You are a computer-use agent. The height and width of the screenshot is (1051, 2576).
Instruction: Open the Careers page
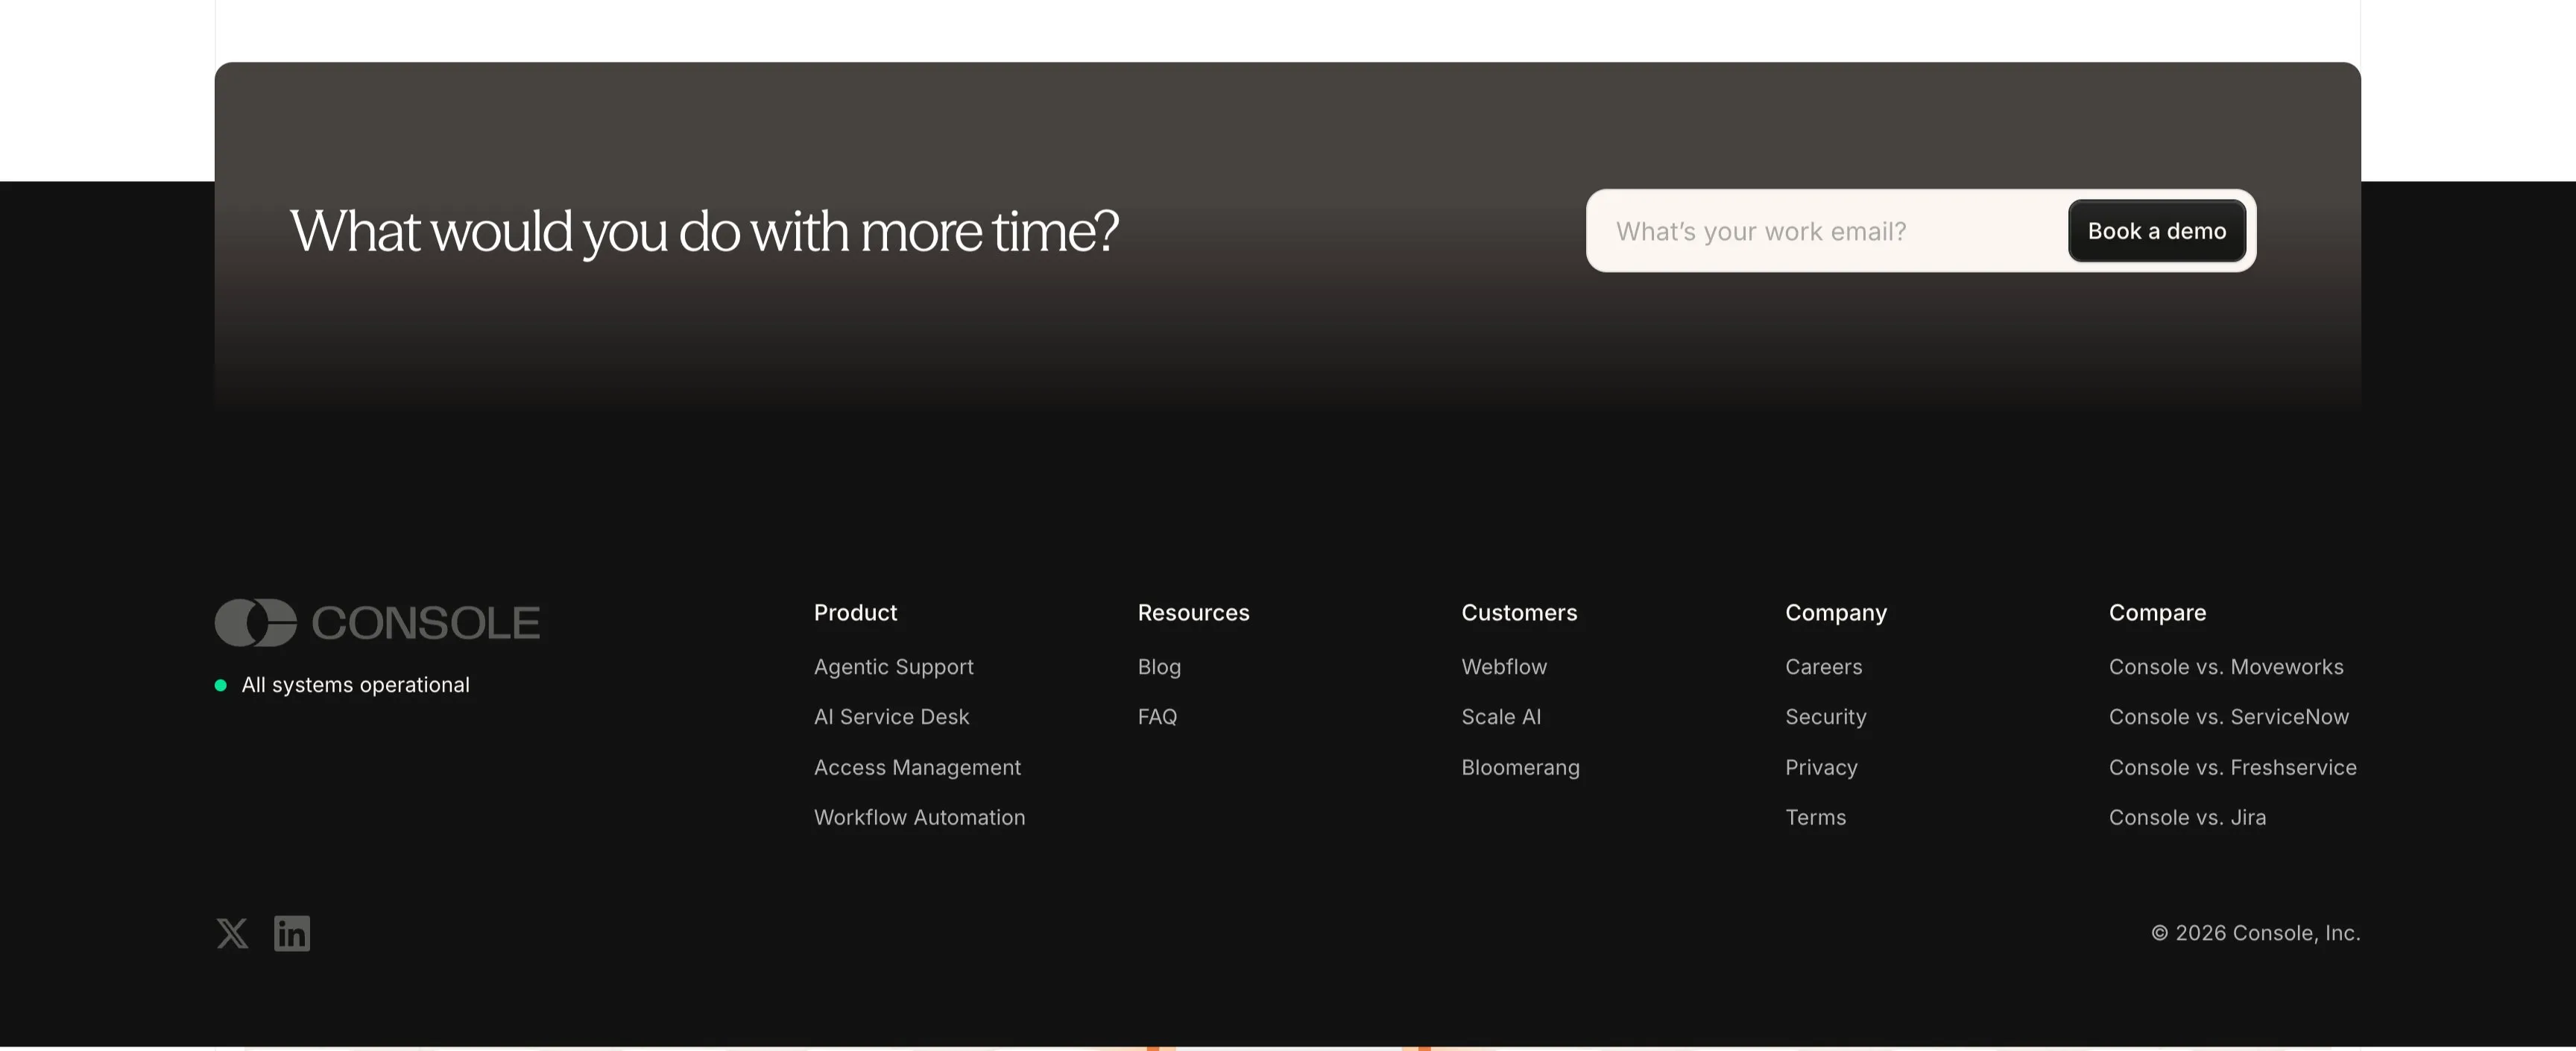pyautogui.click(x=1823, y=667)
